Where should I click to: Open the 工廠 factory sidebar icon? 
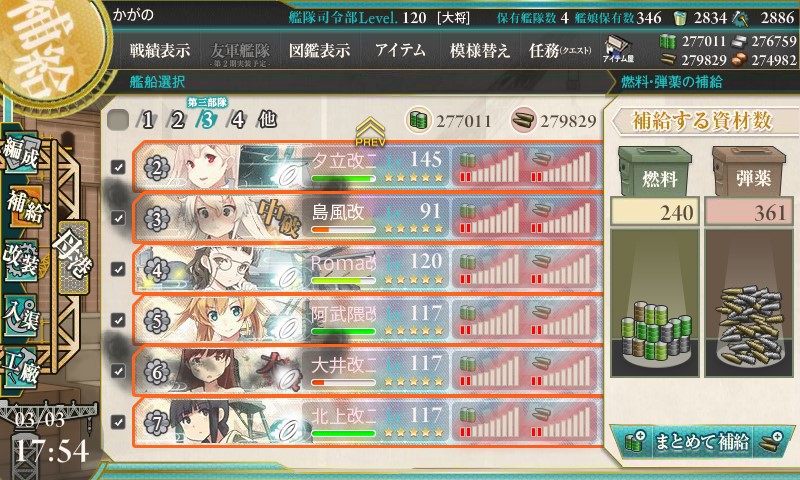pos(21,369)
